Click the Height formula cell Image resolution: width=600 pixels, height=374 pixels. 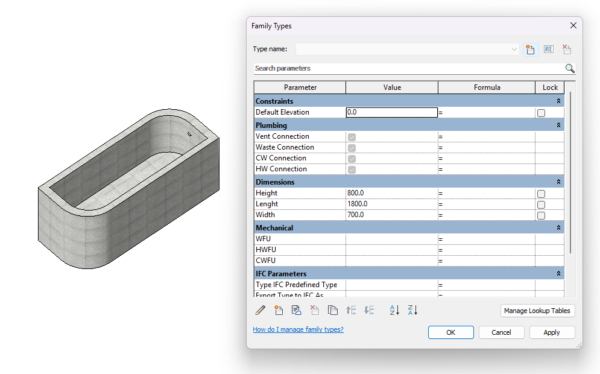pyautogui.click(x=486, y=193)
